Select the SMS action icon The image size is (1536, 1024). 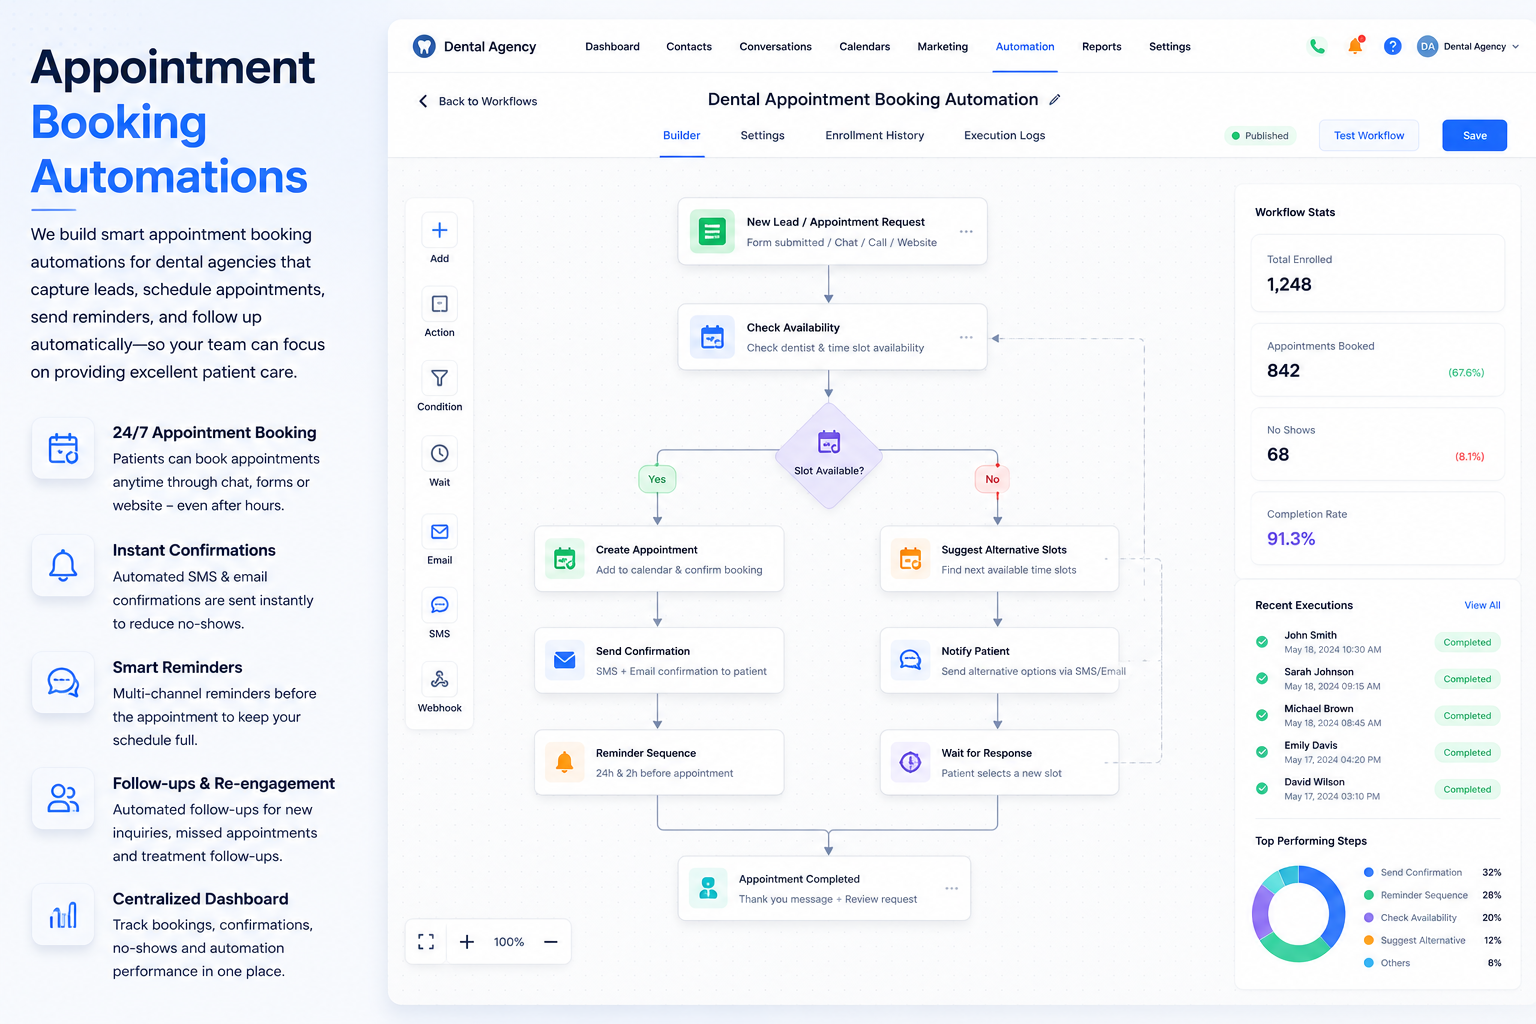tap(439, 606)
